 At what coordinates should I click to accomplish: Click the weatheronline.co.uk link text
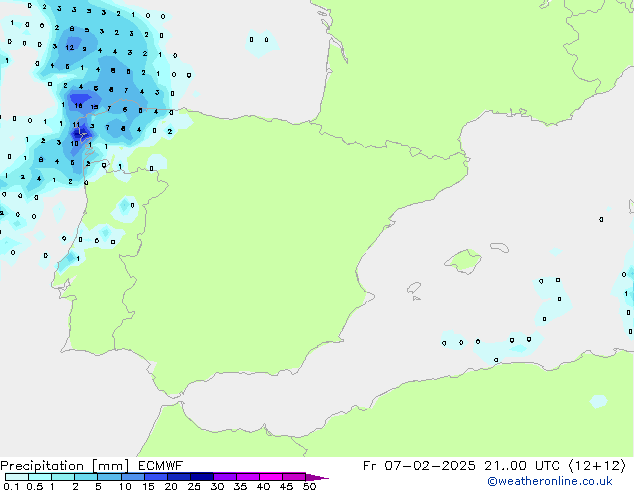(x=550, y=482)
